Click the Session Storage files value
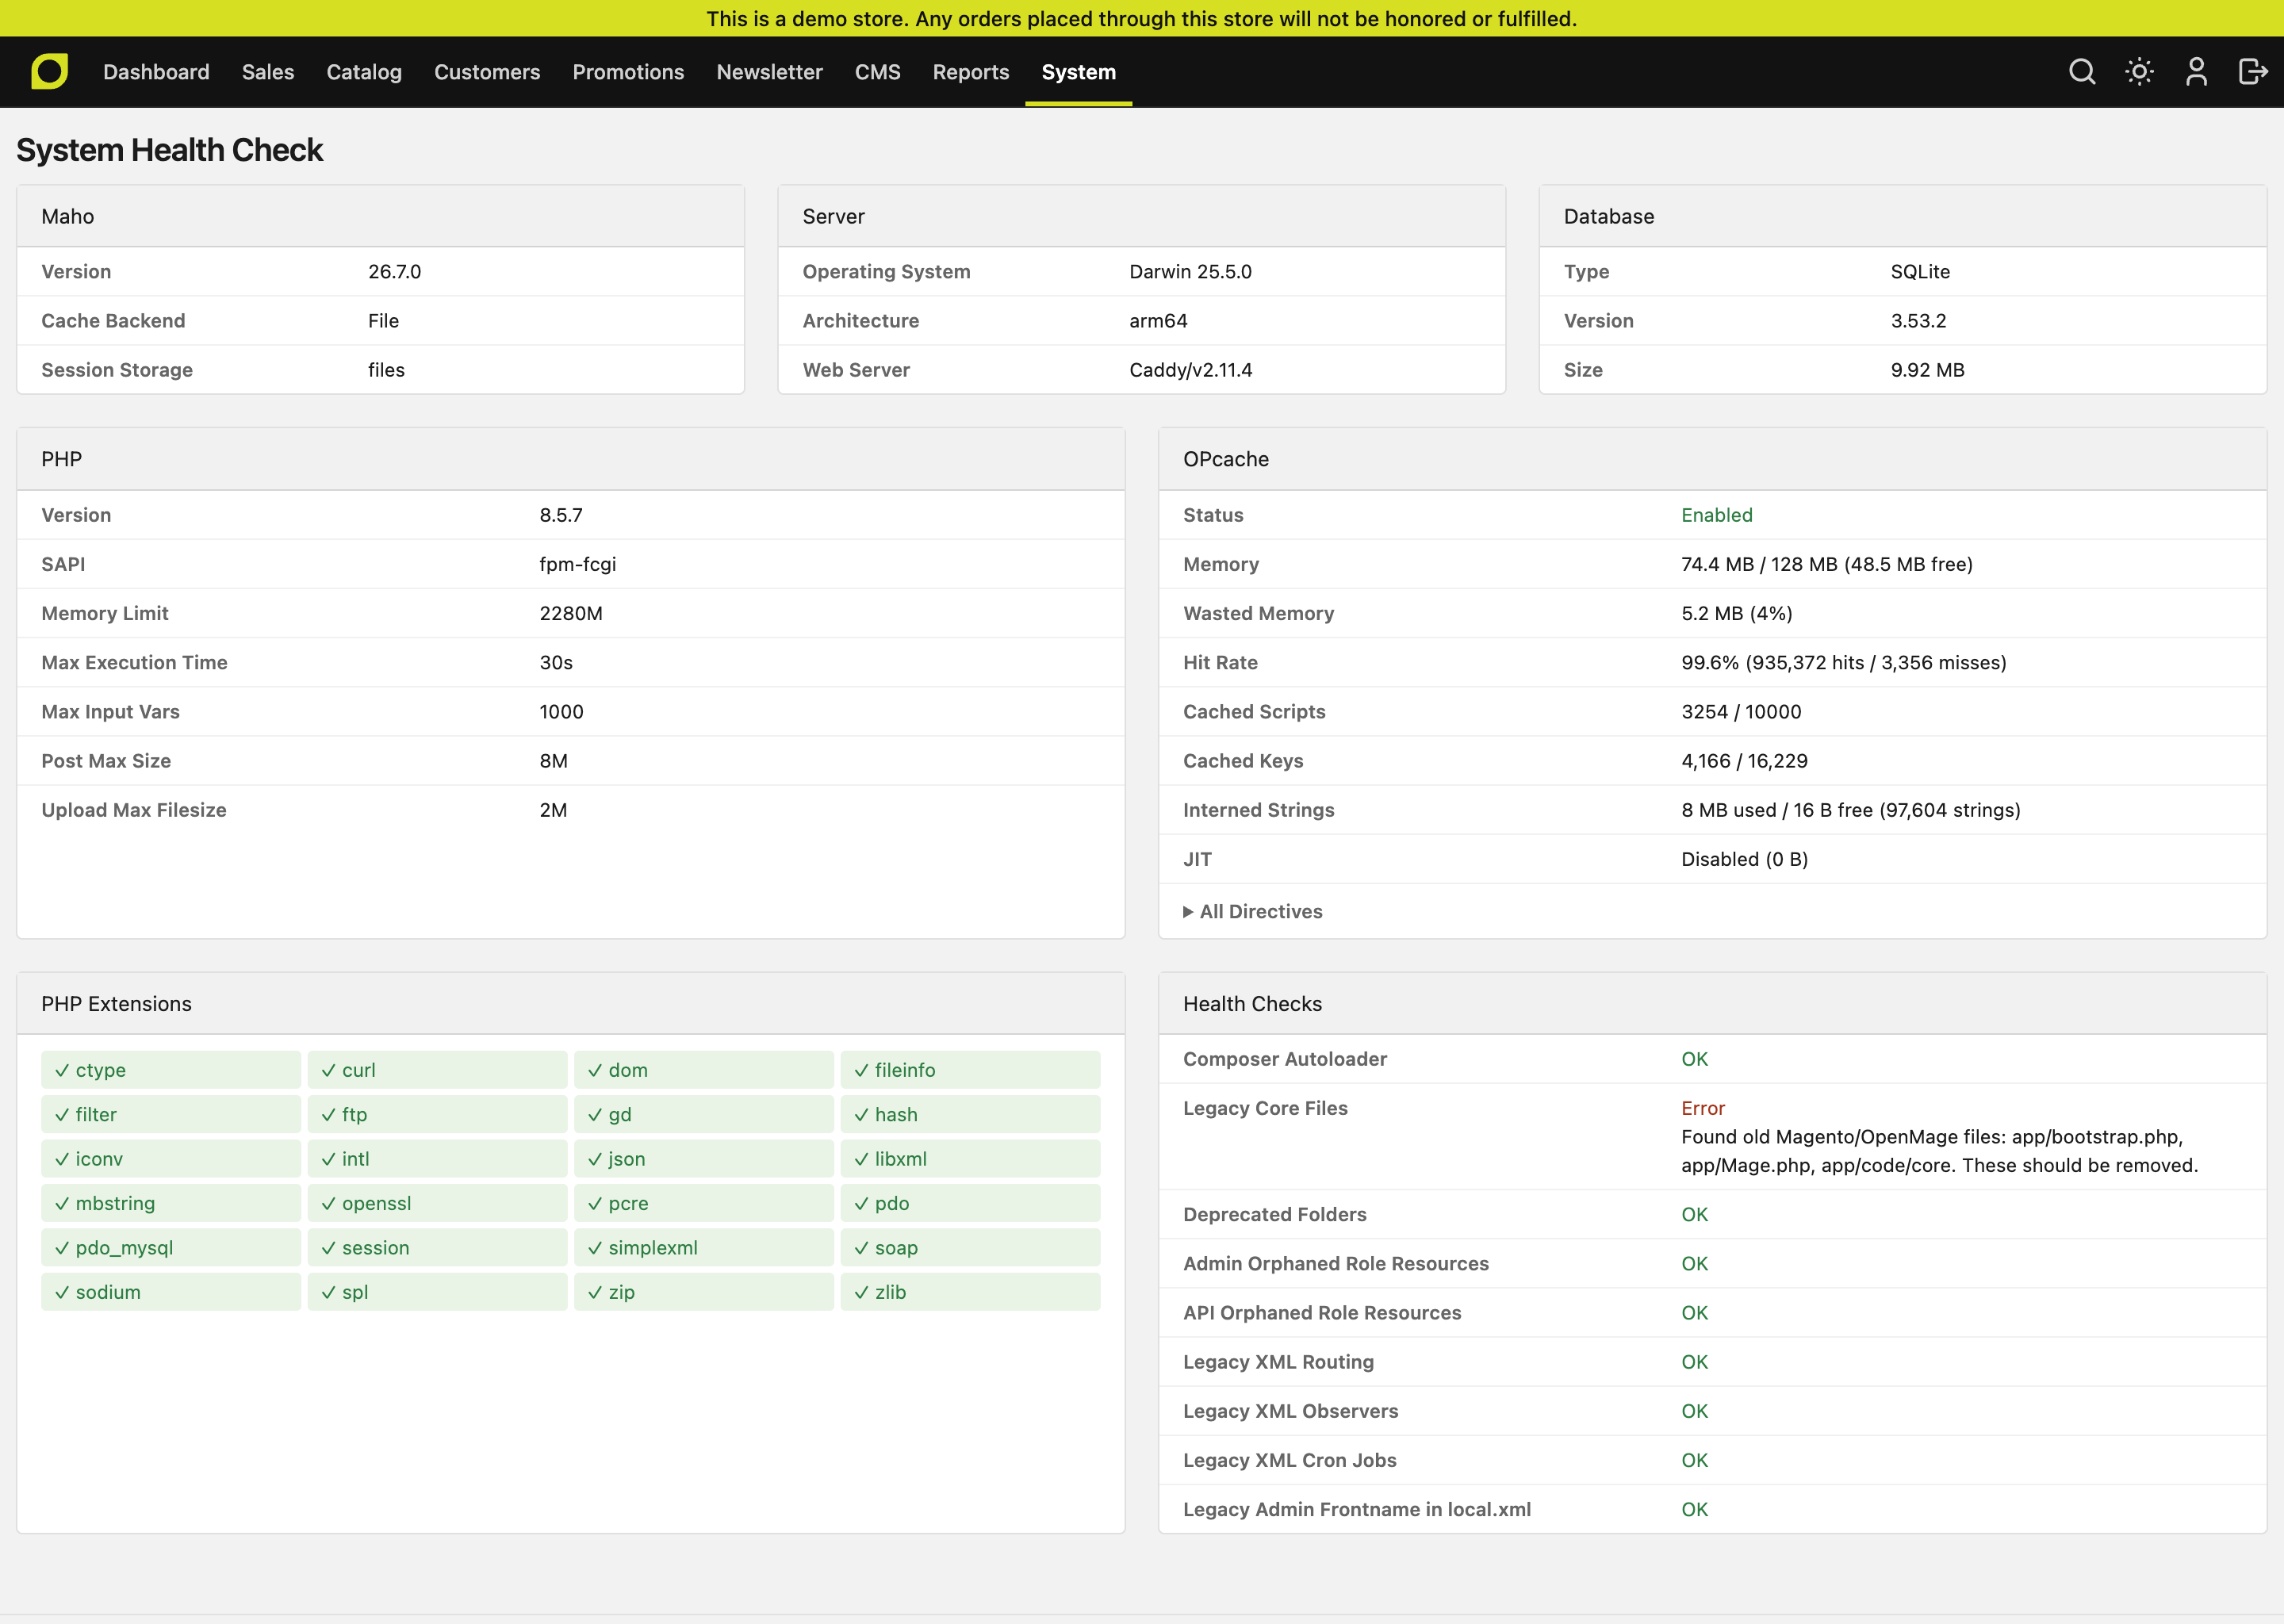The width and height of the screenshot is (2284, 1624). (x=386, y=370)
